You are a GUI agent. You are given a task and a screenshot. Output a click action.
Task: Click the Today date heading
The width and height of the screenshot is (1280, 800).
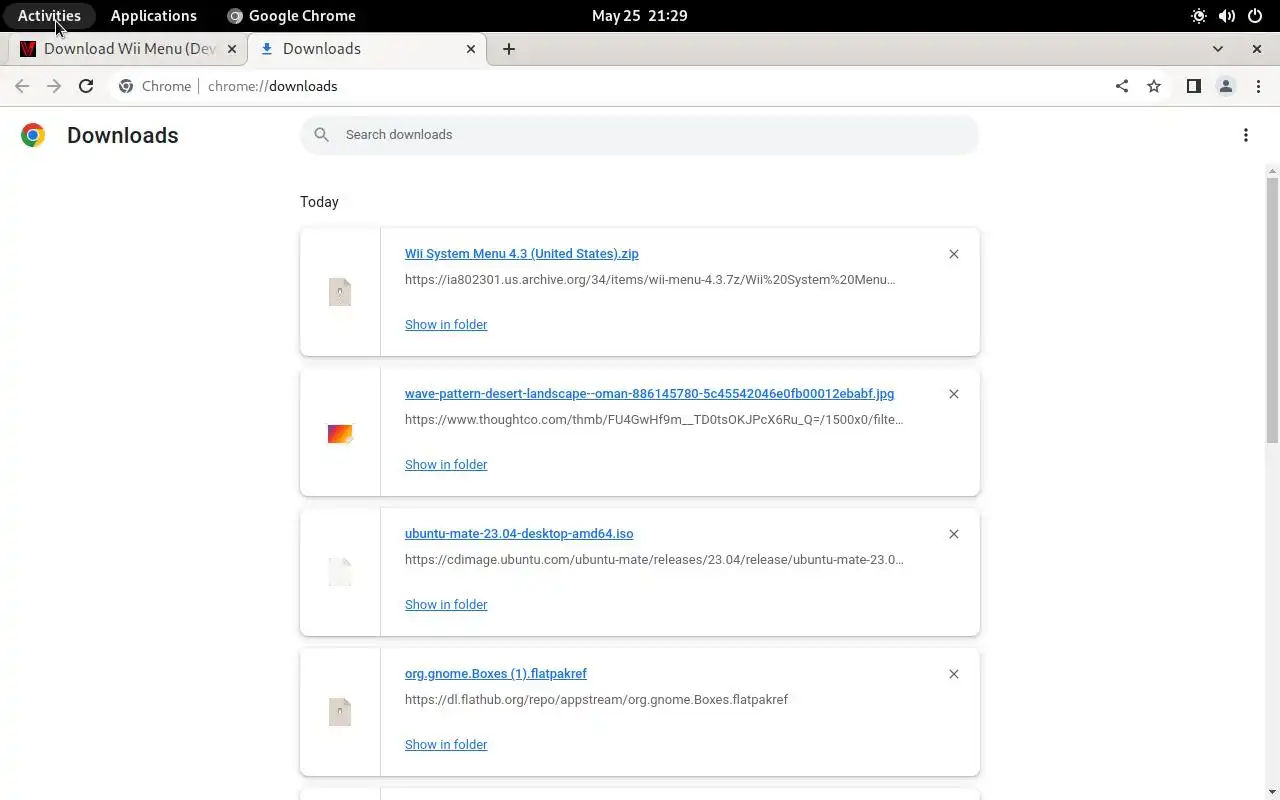(x=319, y=202)
